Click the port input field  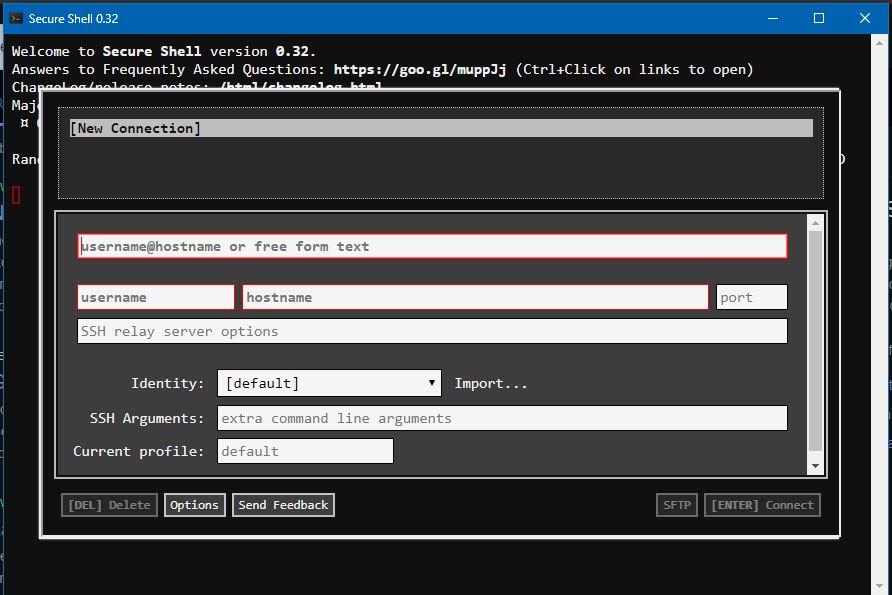point(751,297)
